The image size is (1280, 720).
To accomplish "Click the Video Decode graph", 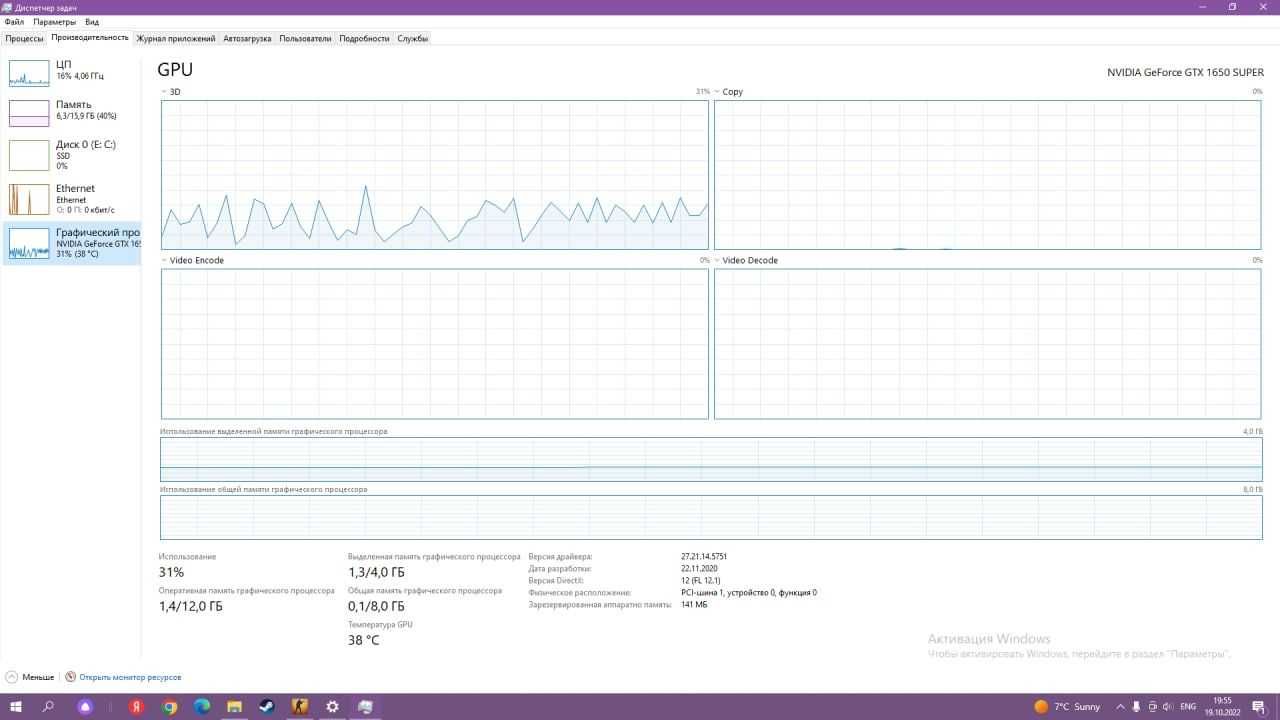I will tap(987, 343).
